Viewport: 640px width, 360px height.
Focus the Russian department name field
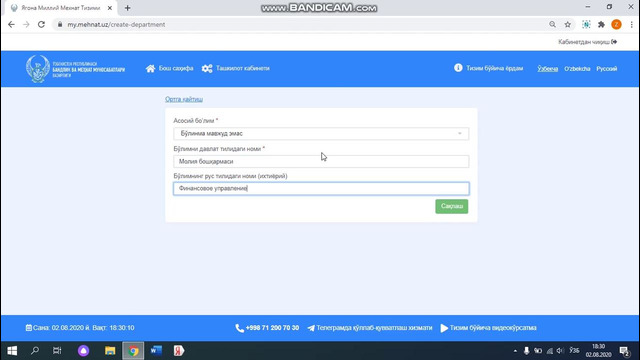321,189
